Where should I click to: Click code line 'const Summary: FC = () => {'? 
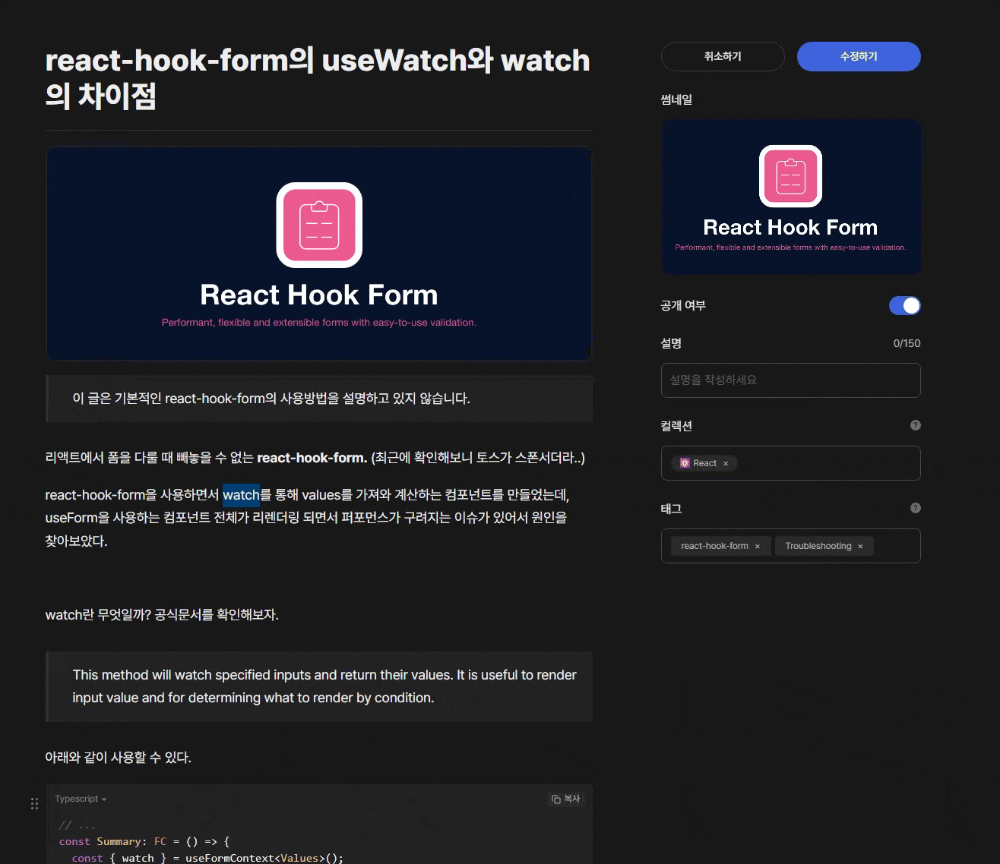pyautogui.click(x=144, y=842)
